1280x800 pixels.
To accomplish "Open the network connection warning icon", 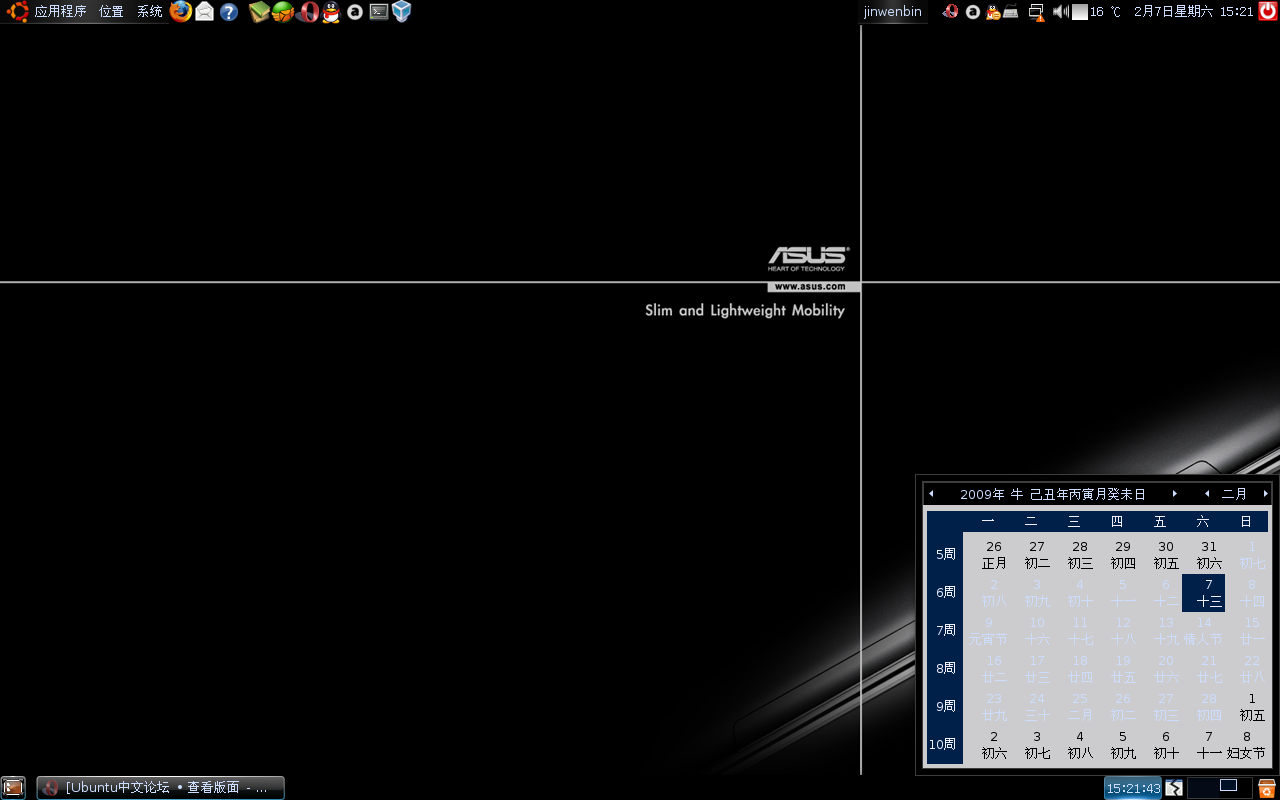I will pyautogui.click(x=1037, y=12).
